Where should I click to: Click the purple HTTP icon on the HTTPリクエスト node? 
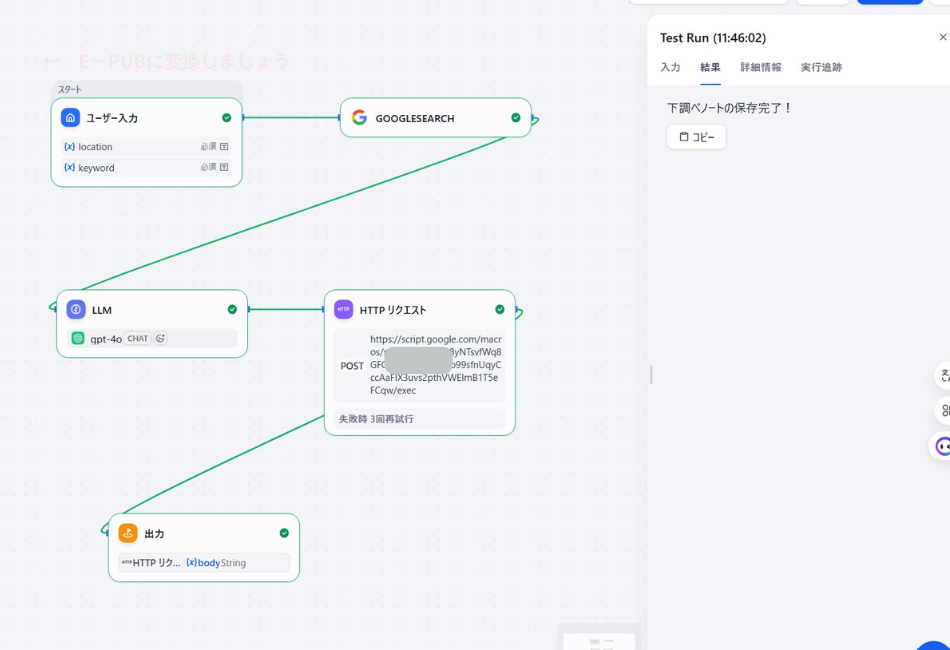343,309
